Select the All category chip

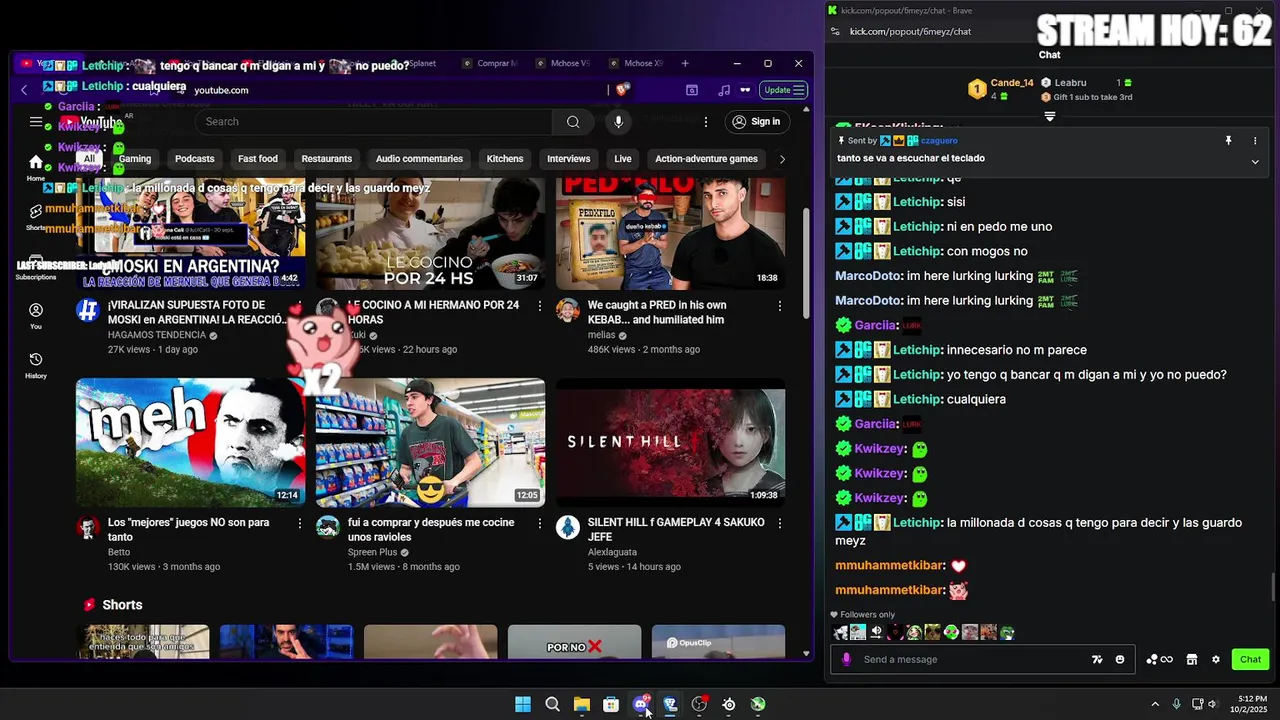89,159
